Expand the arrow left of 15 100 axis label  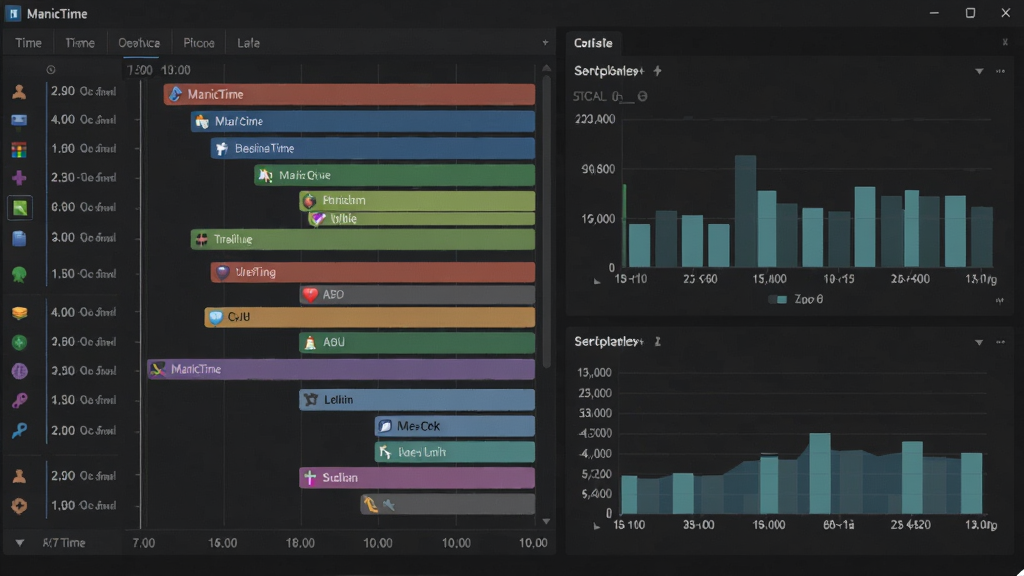[x=596, y=526]
